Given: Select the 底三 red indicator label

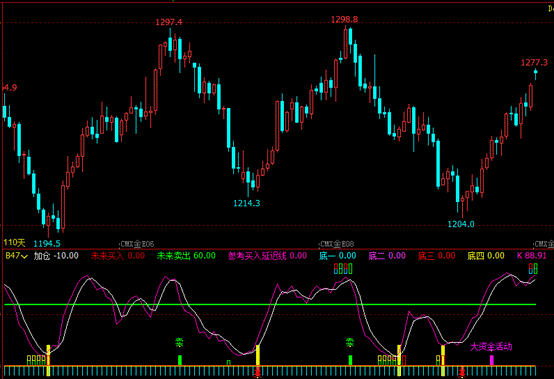Looking at the screenshot, I should 426,256.
